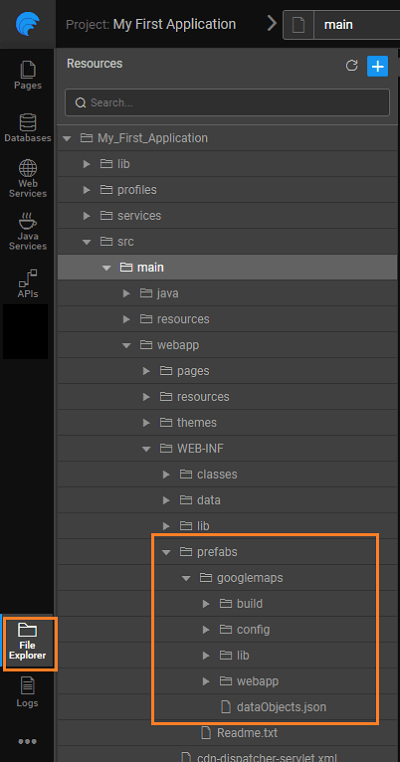Image resolution: width=400 pixels, height=762 pixels.
Task: Collapse the prefabs folder
Action: click(166, 552)
